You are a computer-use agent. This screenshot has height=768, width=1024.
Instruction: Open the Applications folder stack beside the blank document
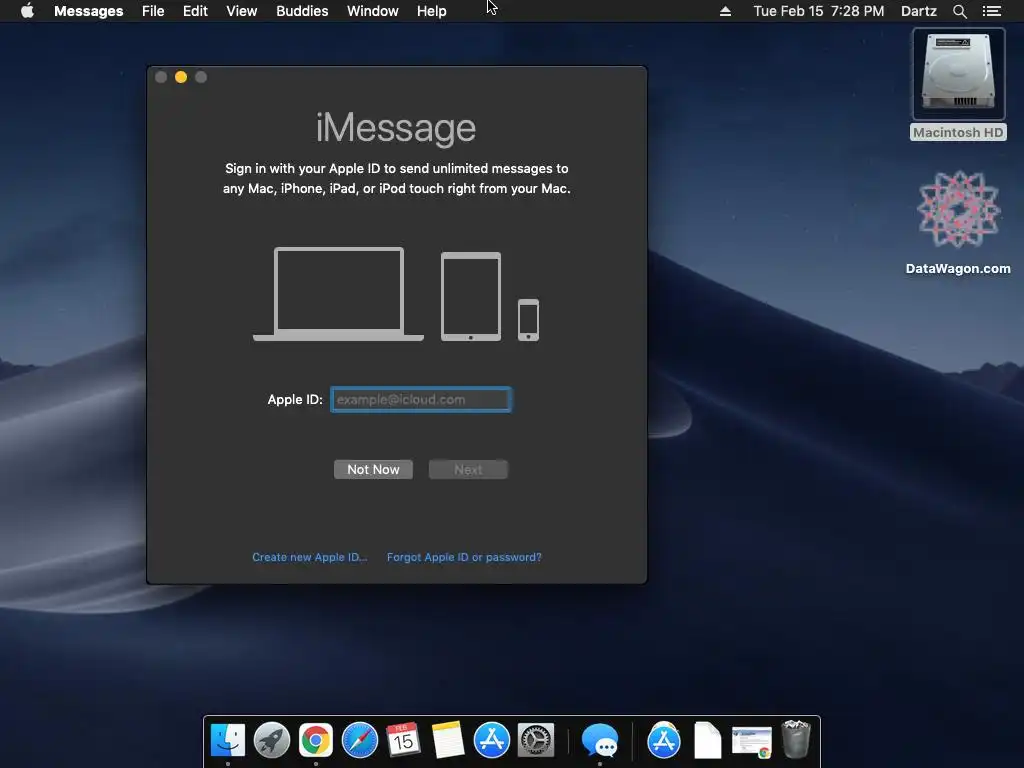coord(664,741)
